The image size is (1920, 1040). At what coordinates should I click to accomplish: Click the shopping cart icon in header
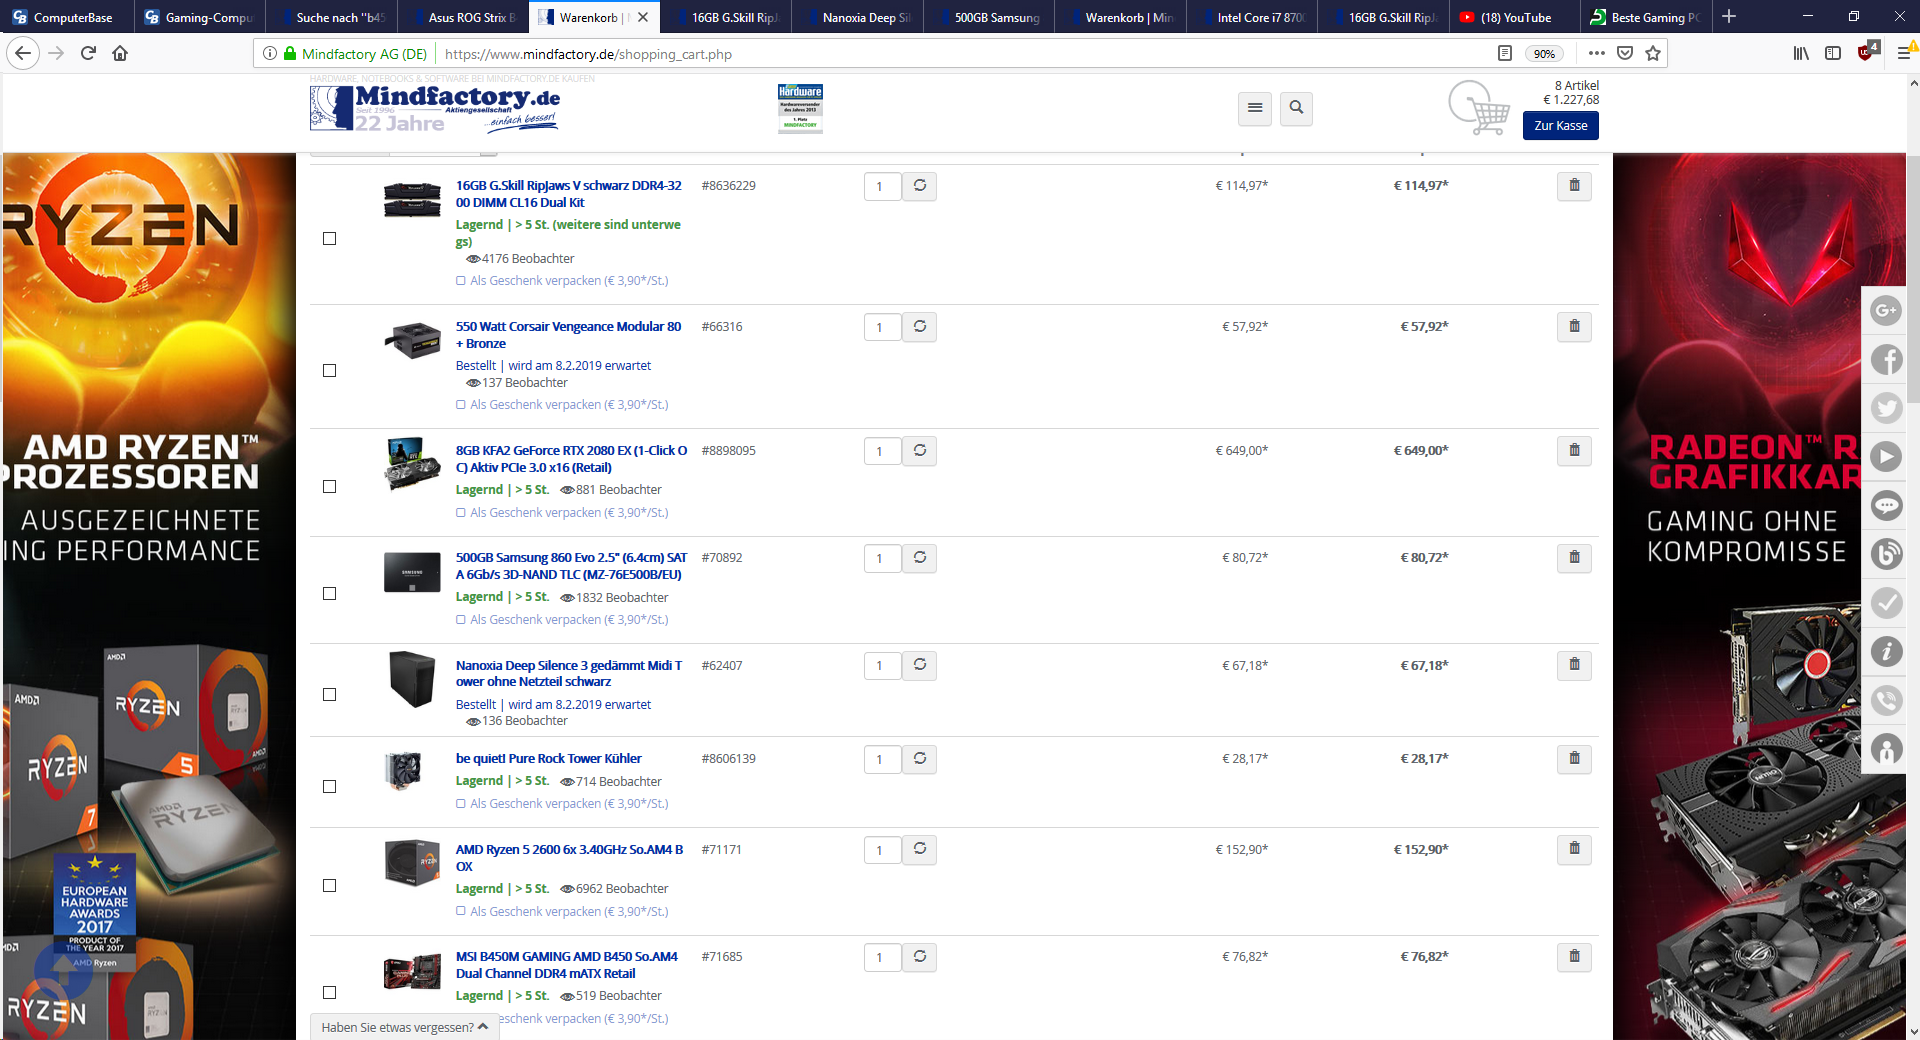tap(1479, 108)
